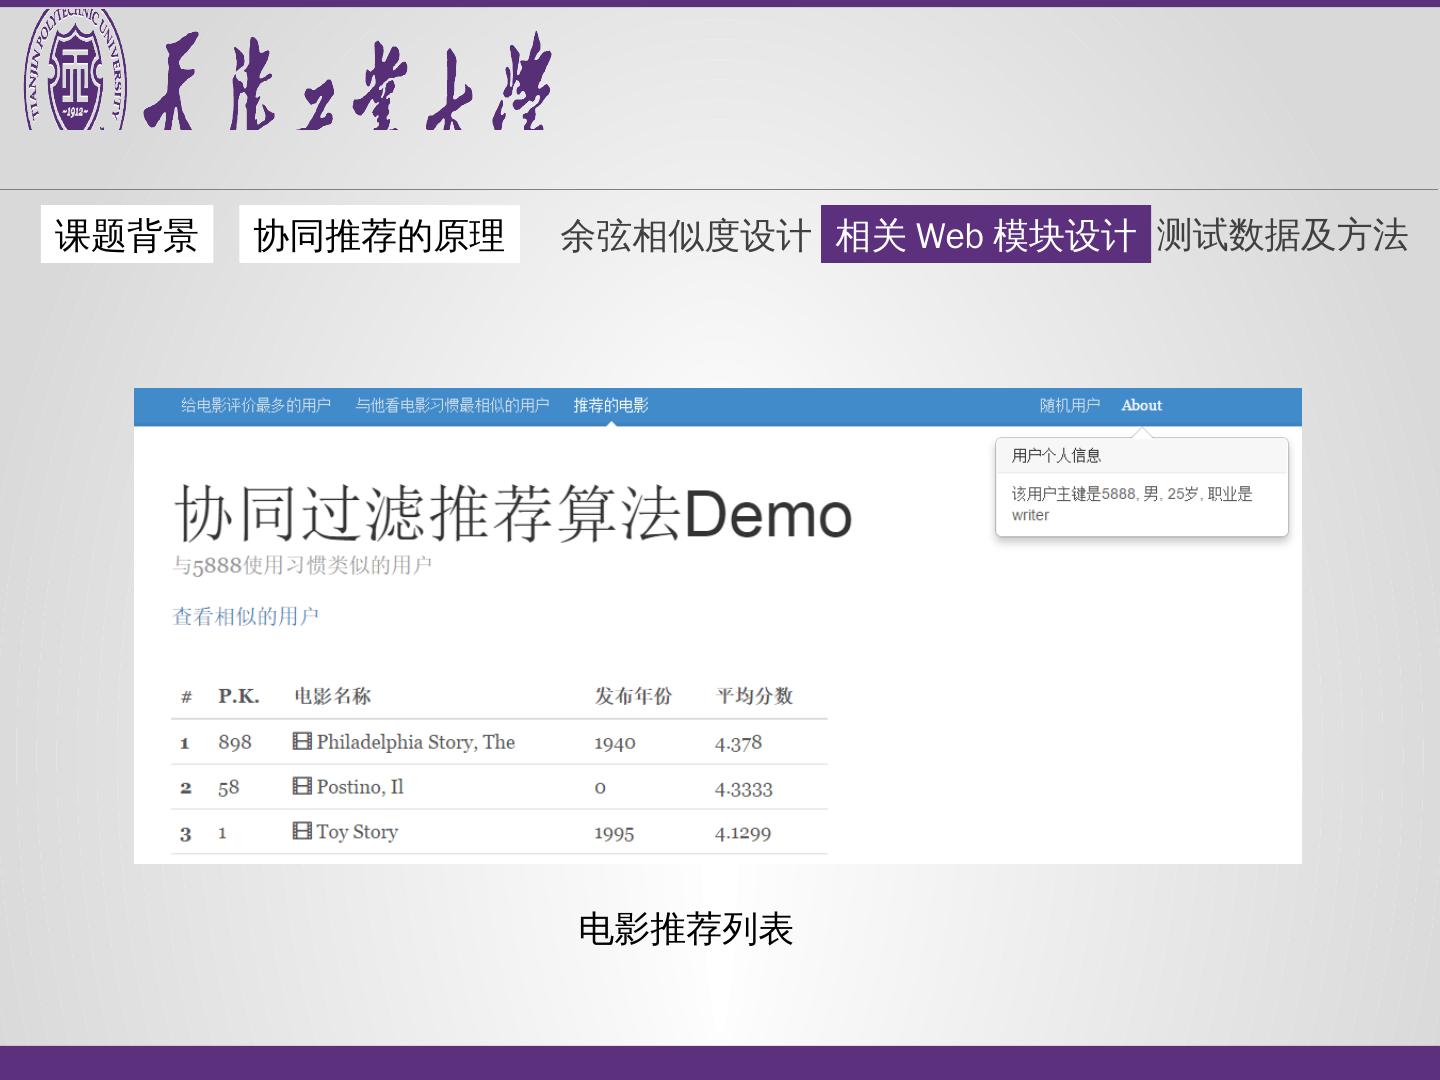Screen dimensions: 1440x1080
Task: Click the 平均分数 column header
Action: (x=754, y=696)
